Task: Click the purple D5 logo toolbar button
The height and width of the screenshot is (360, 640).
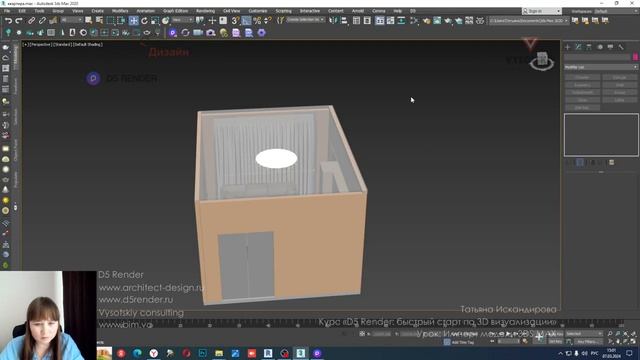Action: coord(173,33)
